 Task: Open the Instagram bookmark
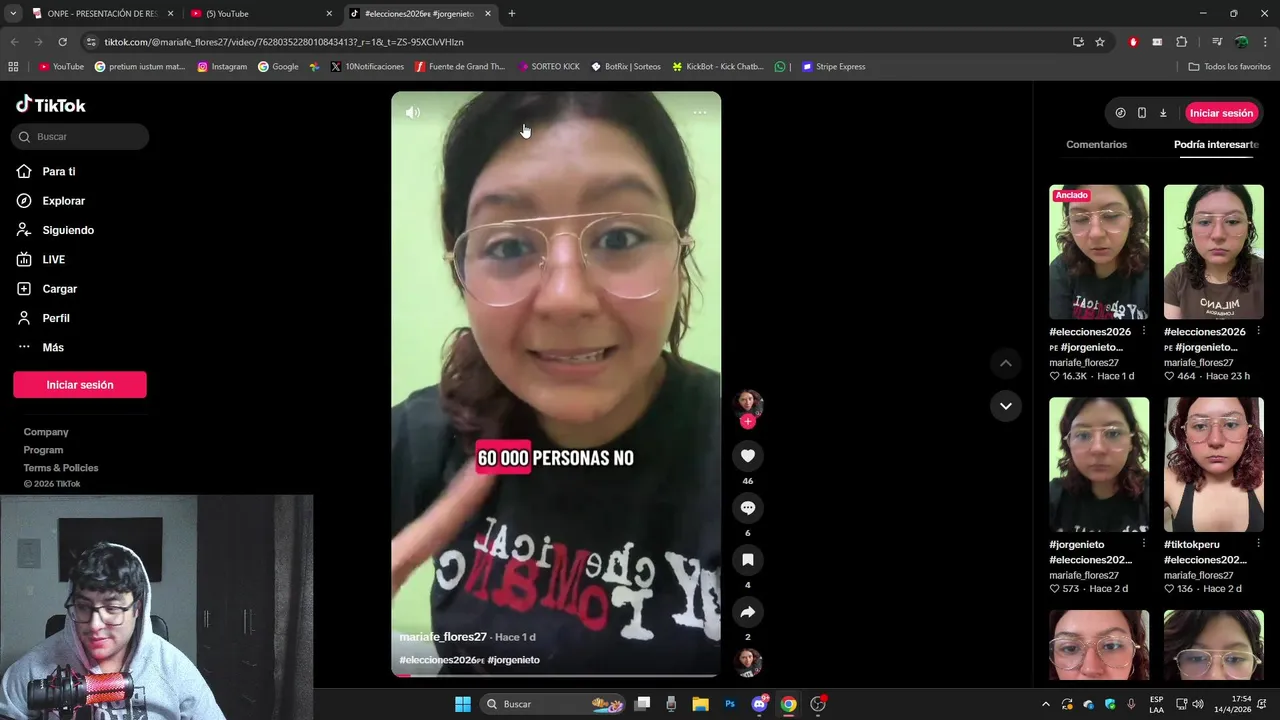222,67
